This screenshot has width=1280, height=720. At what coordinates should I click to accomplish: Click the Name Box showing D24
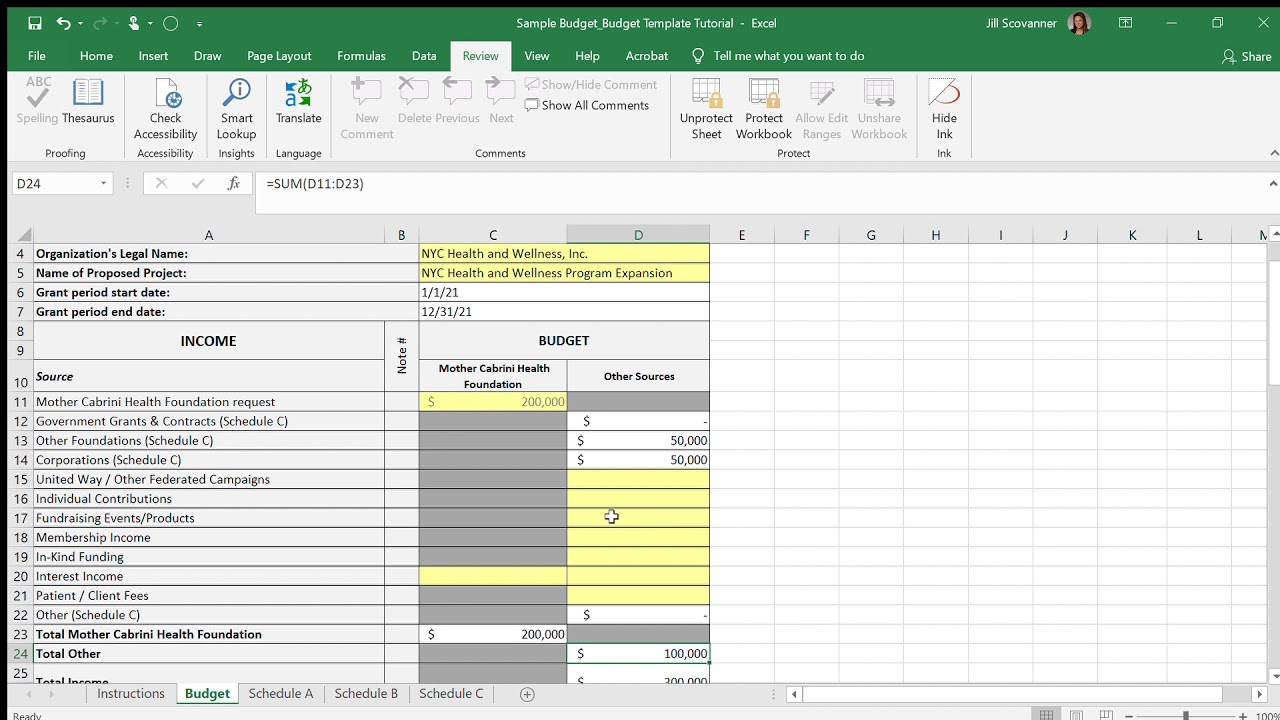point(55,184)
